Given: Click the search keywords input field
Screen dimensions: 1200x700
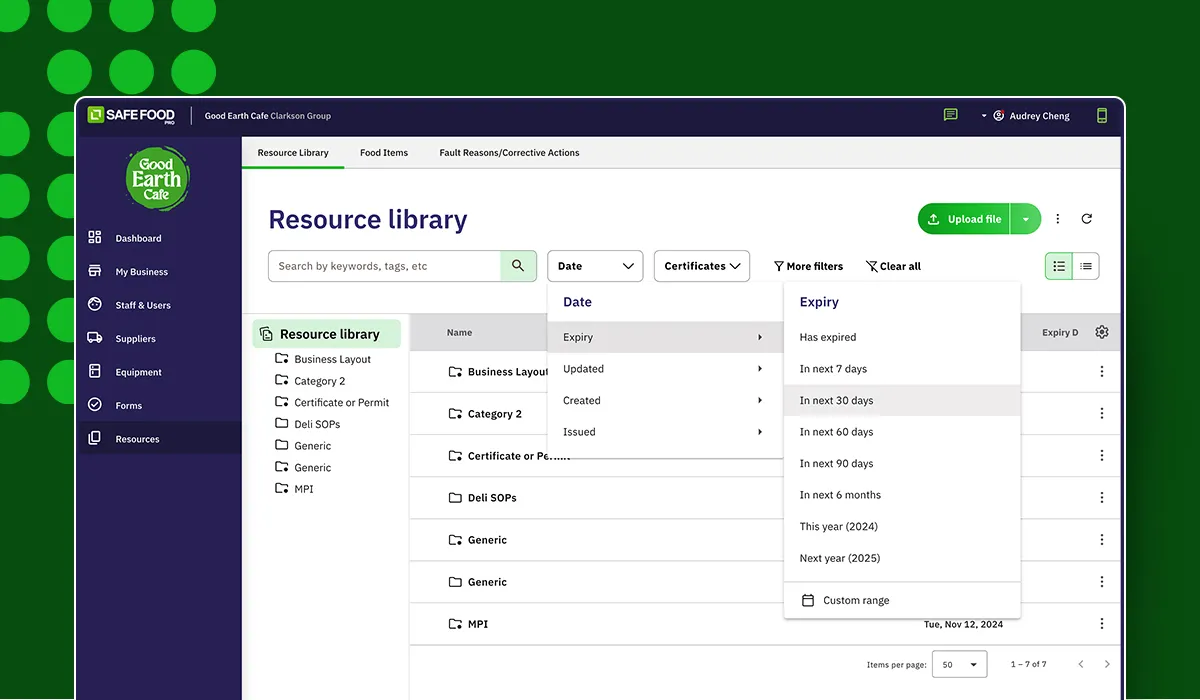Looking at the screenshot, I should click(x=385, y=266).
